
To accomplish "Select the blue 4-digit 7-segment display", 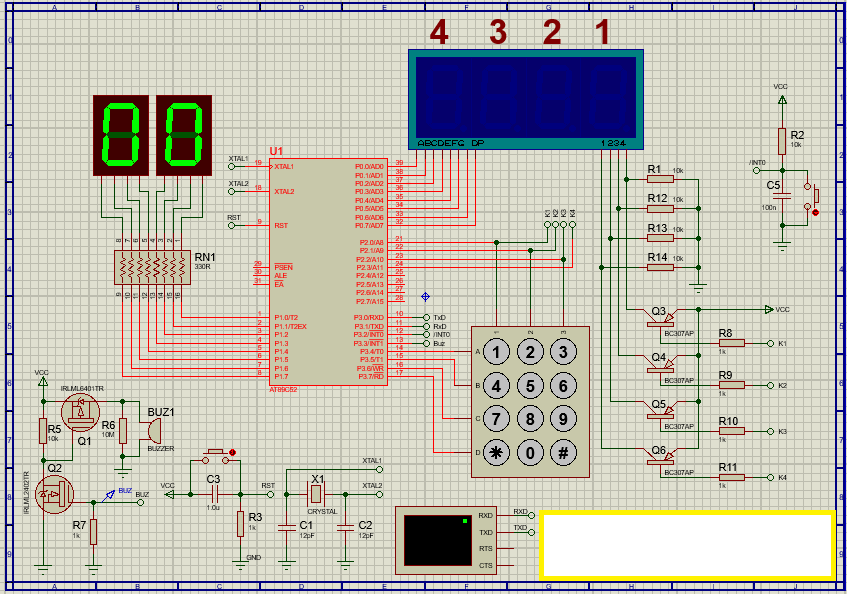I will tap(526, 99).
